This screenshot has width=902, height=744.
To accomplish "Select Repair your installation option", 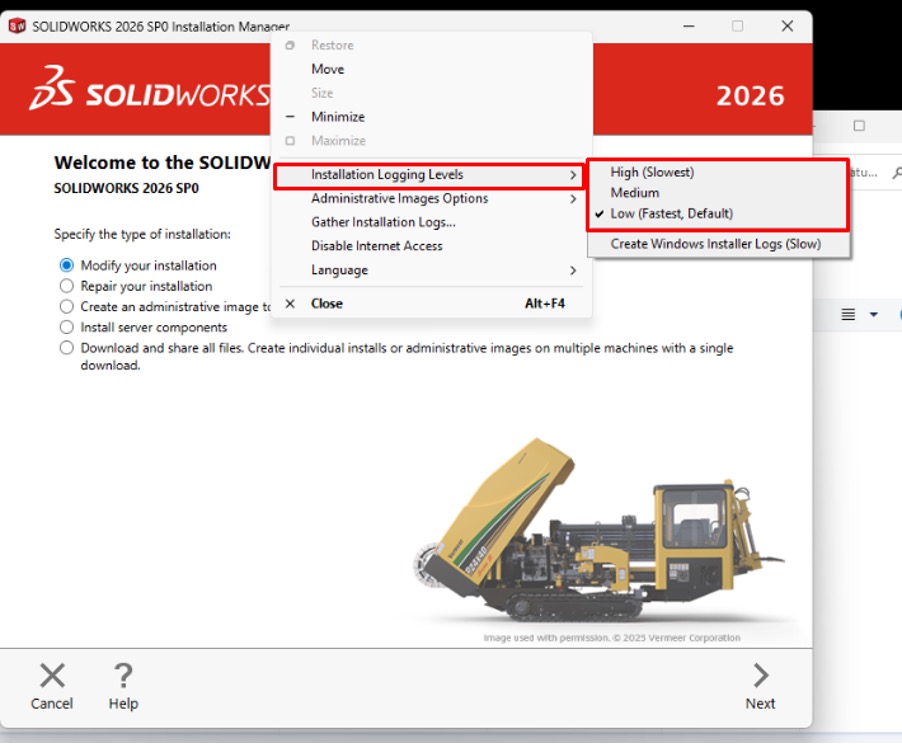I will coord(67,286).
